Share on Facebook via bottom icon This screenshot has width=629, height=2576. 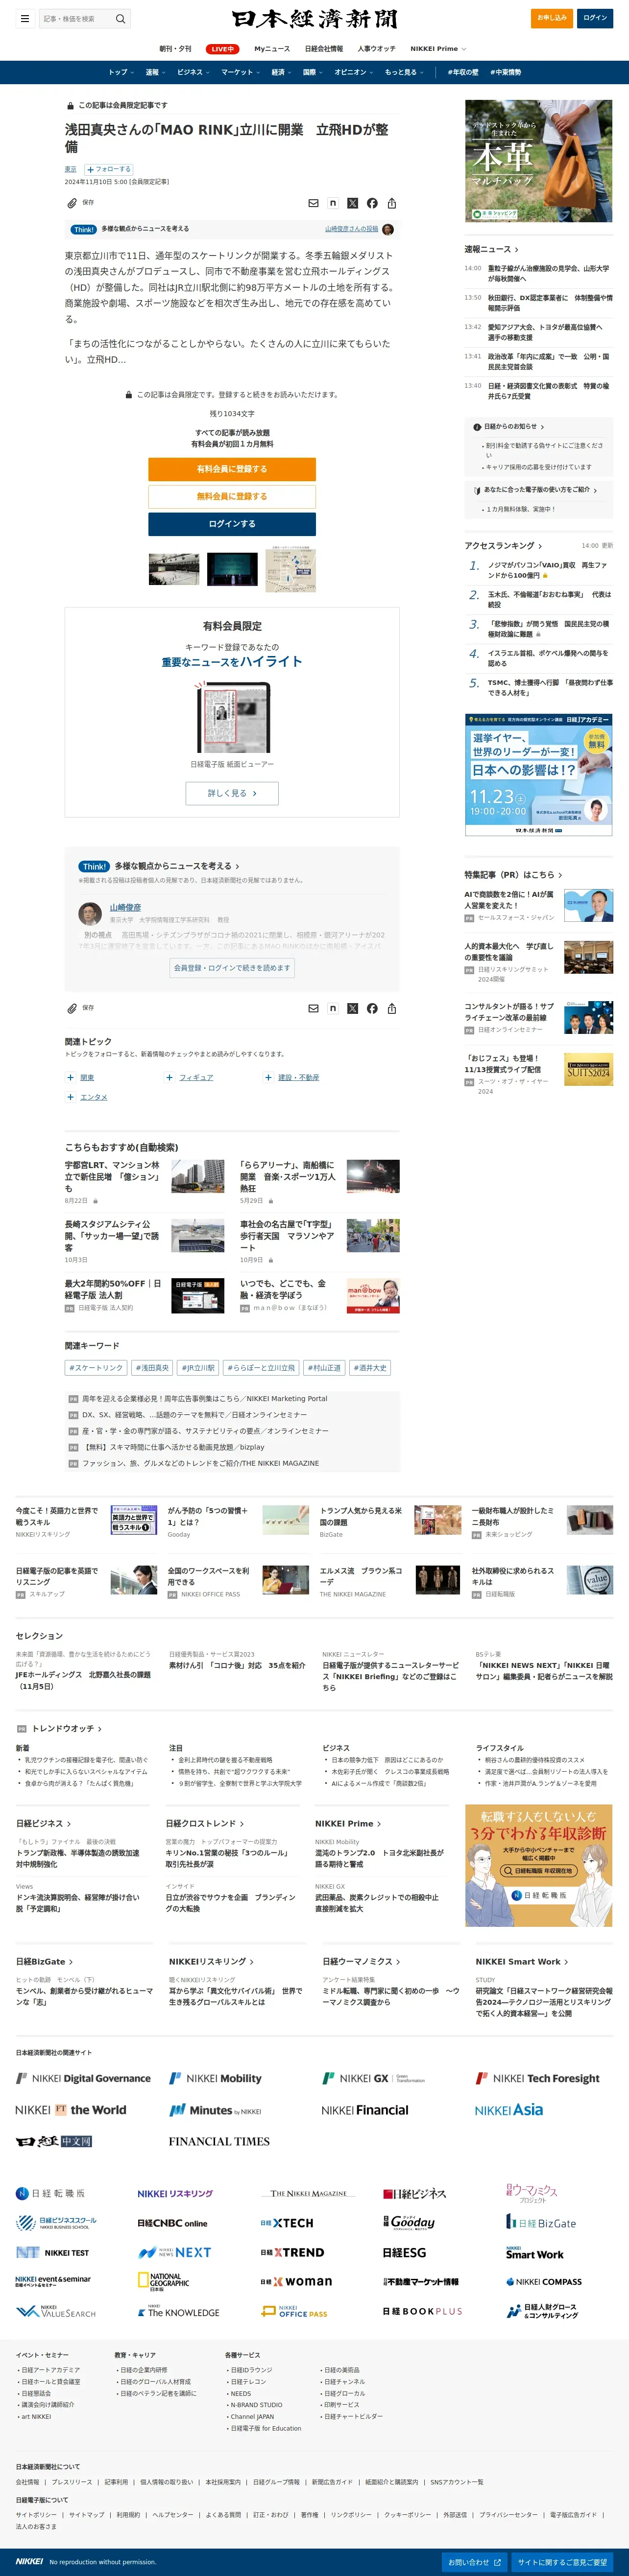(372, 1008)
